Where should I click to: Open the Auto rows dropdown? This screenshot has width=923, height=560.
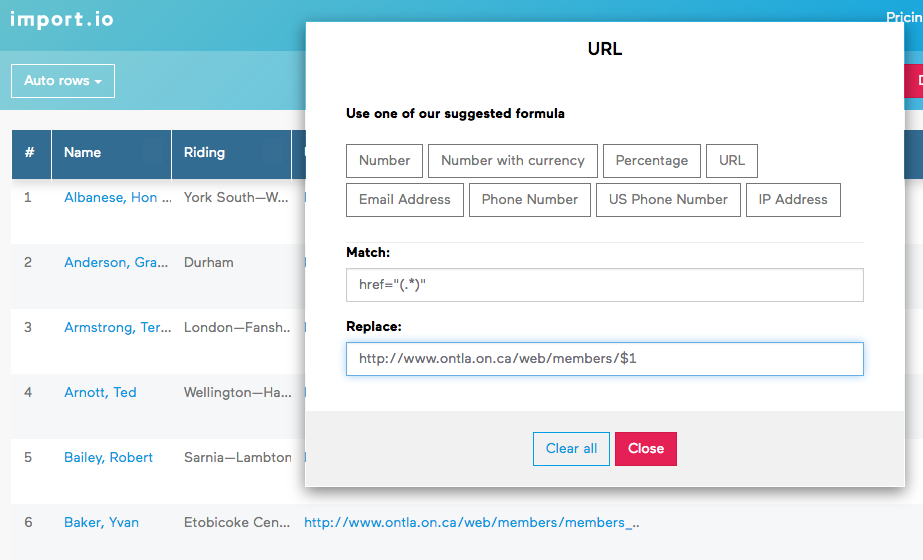(63, 81)
